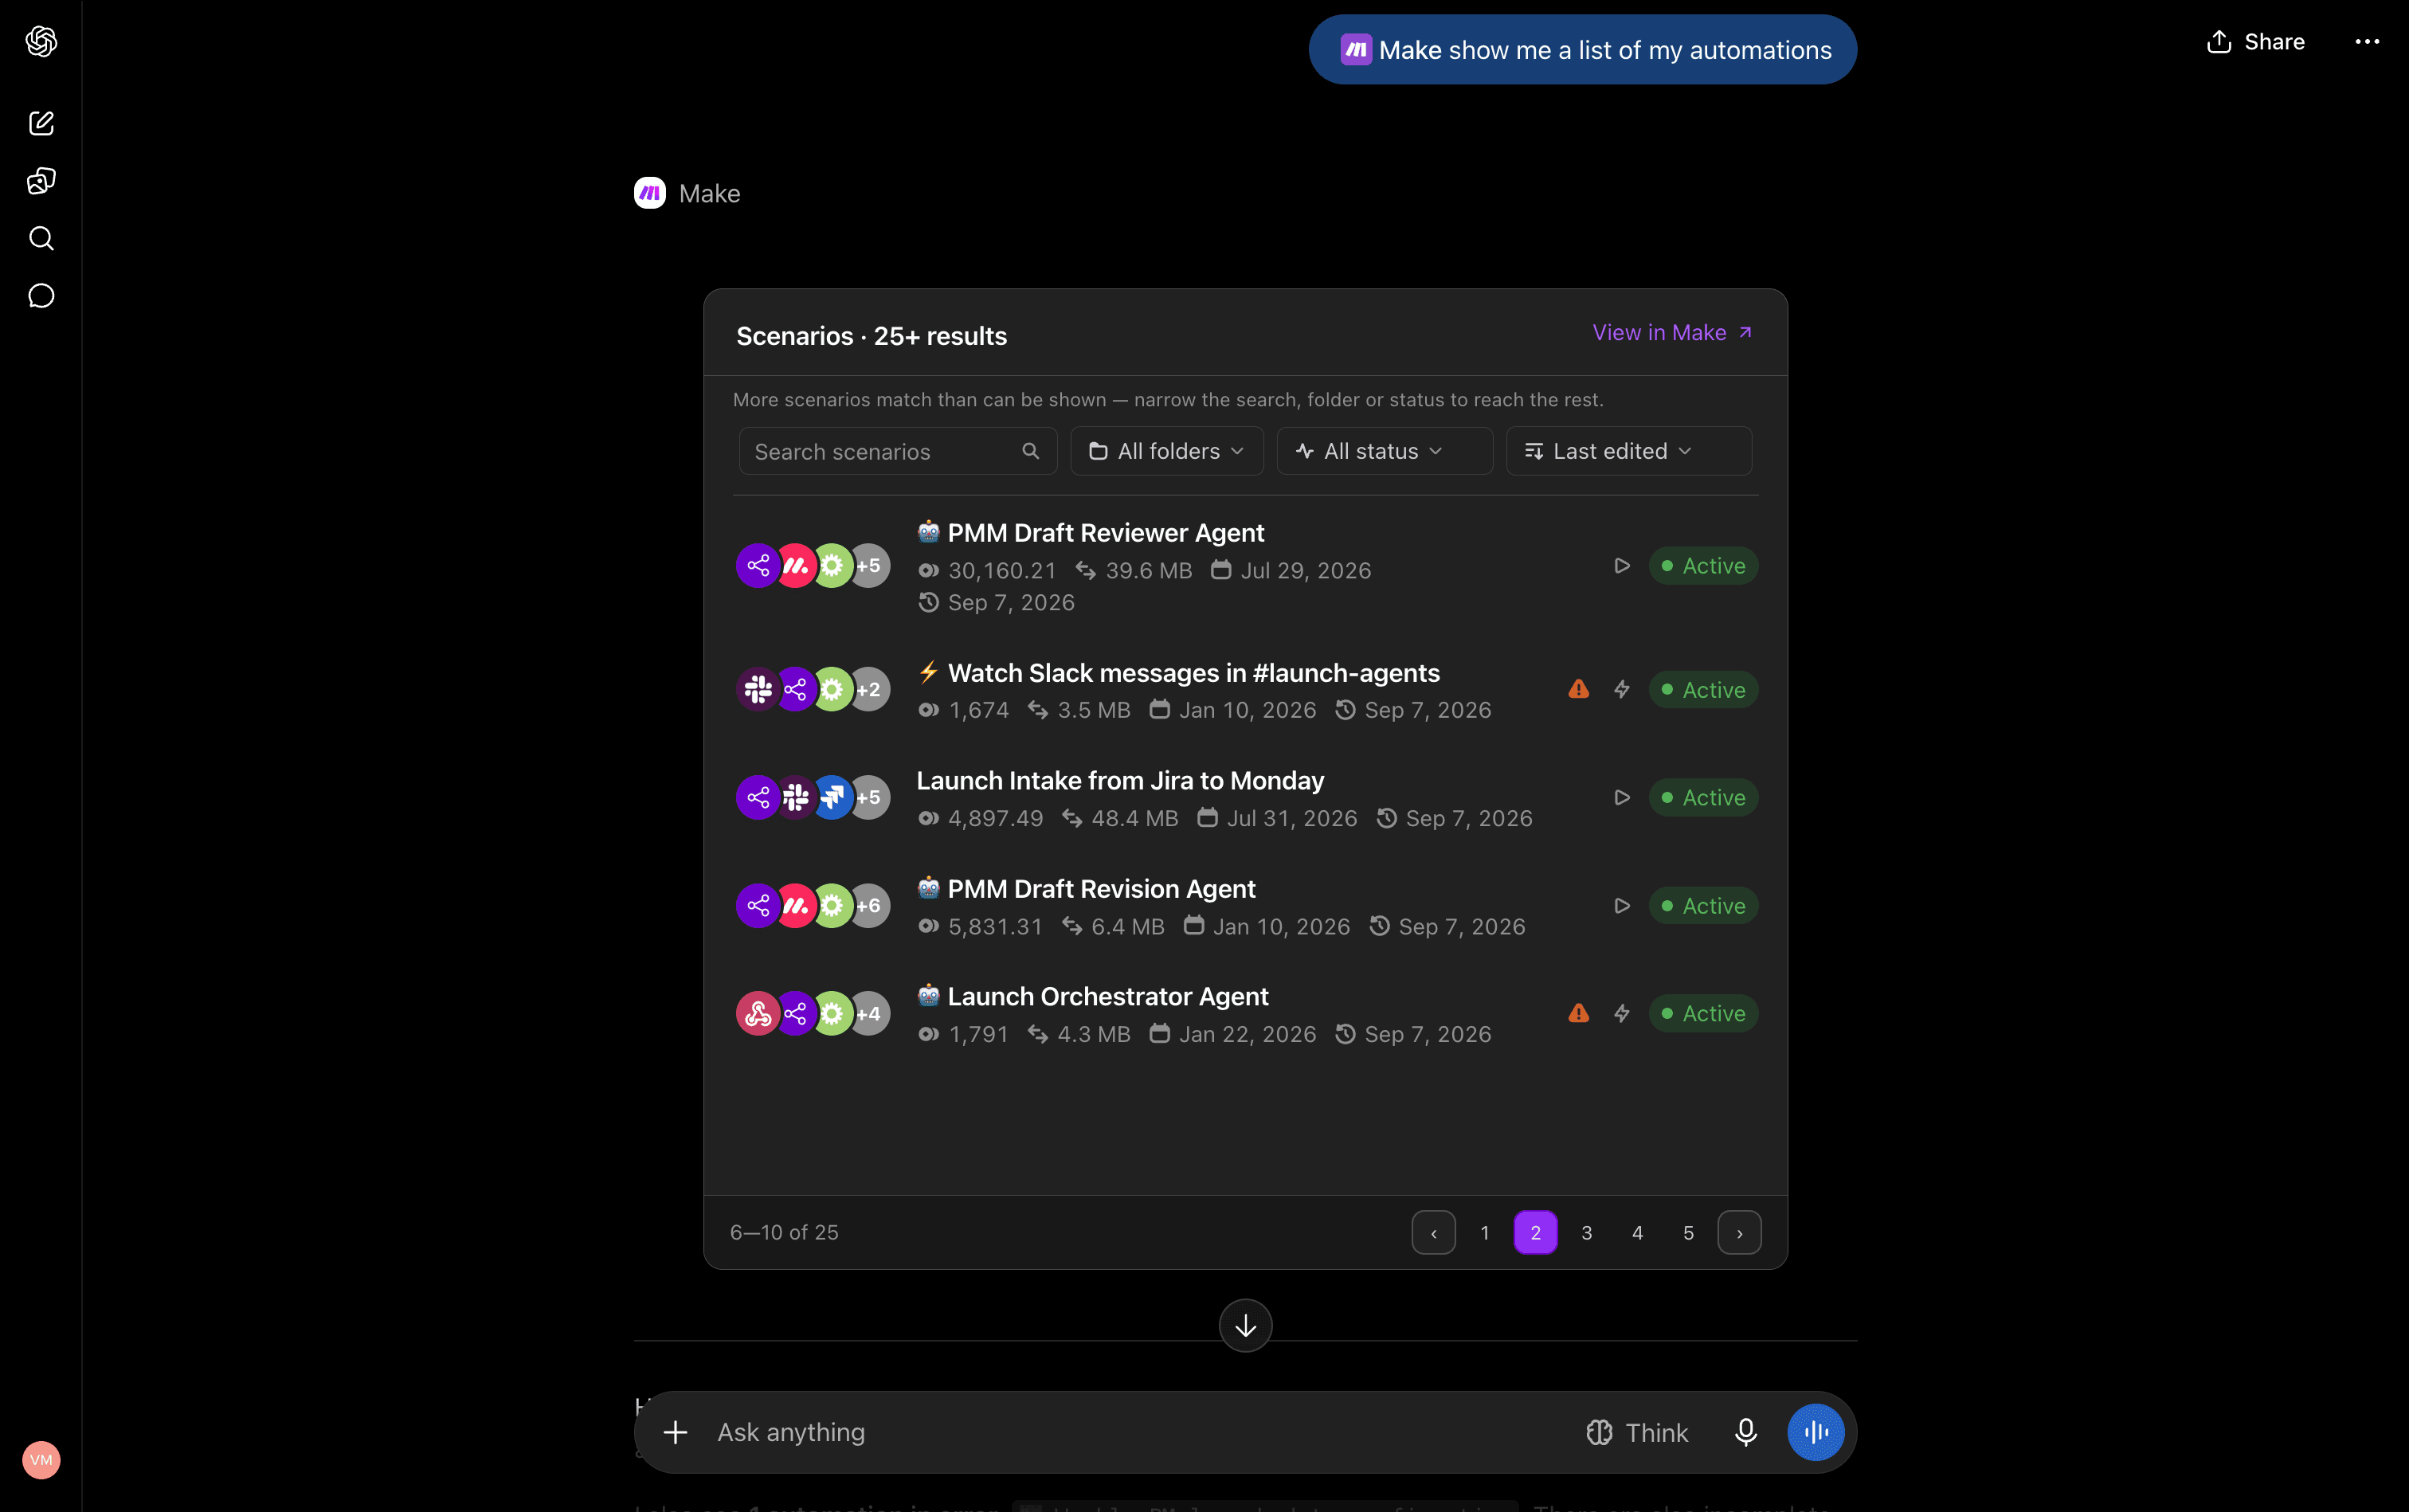
Task: Click lightning trigger icon on Watch Slack messages row
Action: click(1622, 689)
